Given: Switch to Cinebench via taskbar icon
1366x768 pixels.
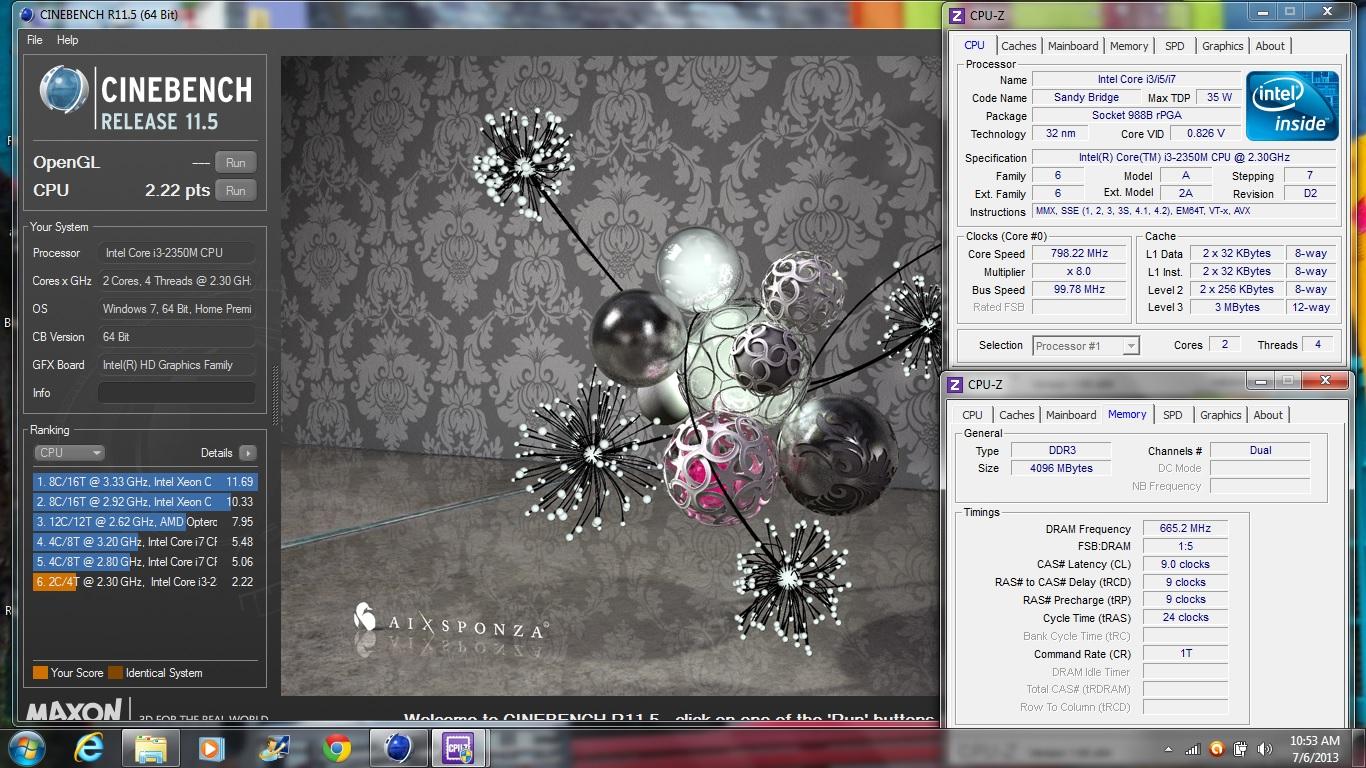Looking at the screenshot, I should tap(398, 748).
